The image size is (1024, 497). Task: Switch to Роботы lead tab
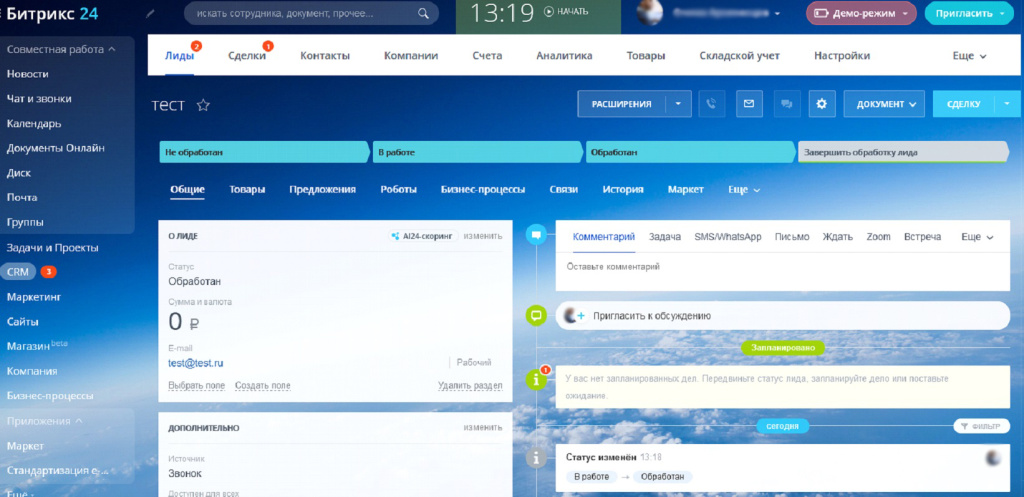[398, 190]
